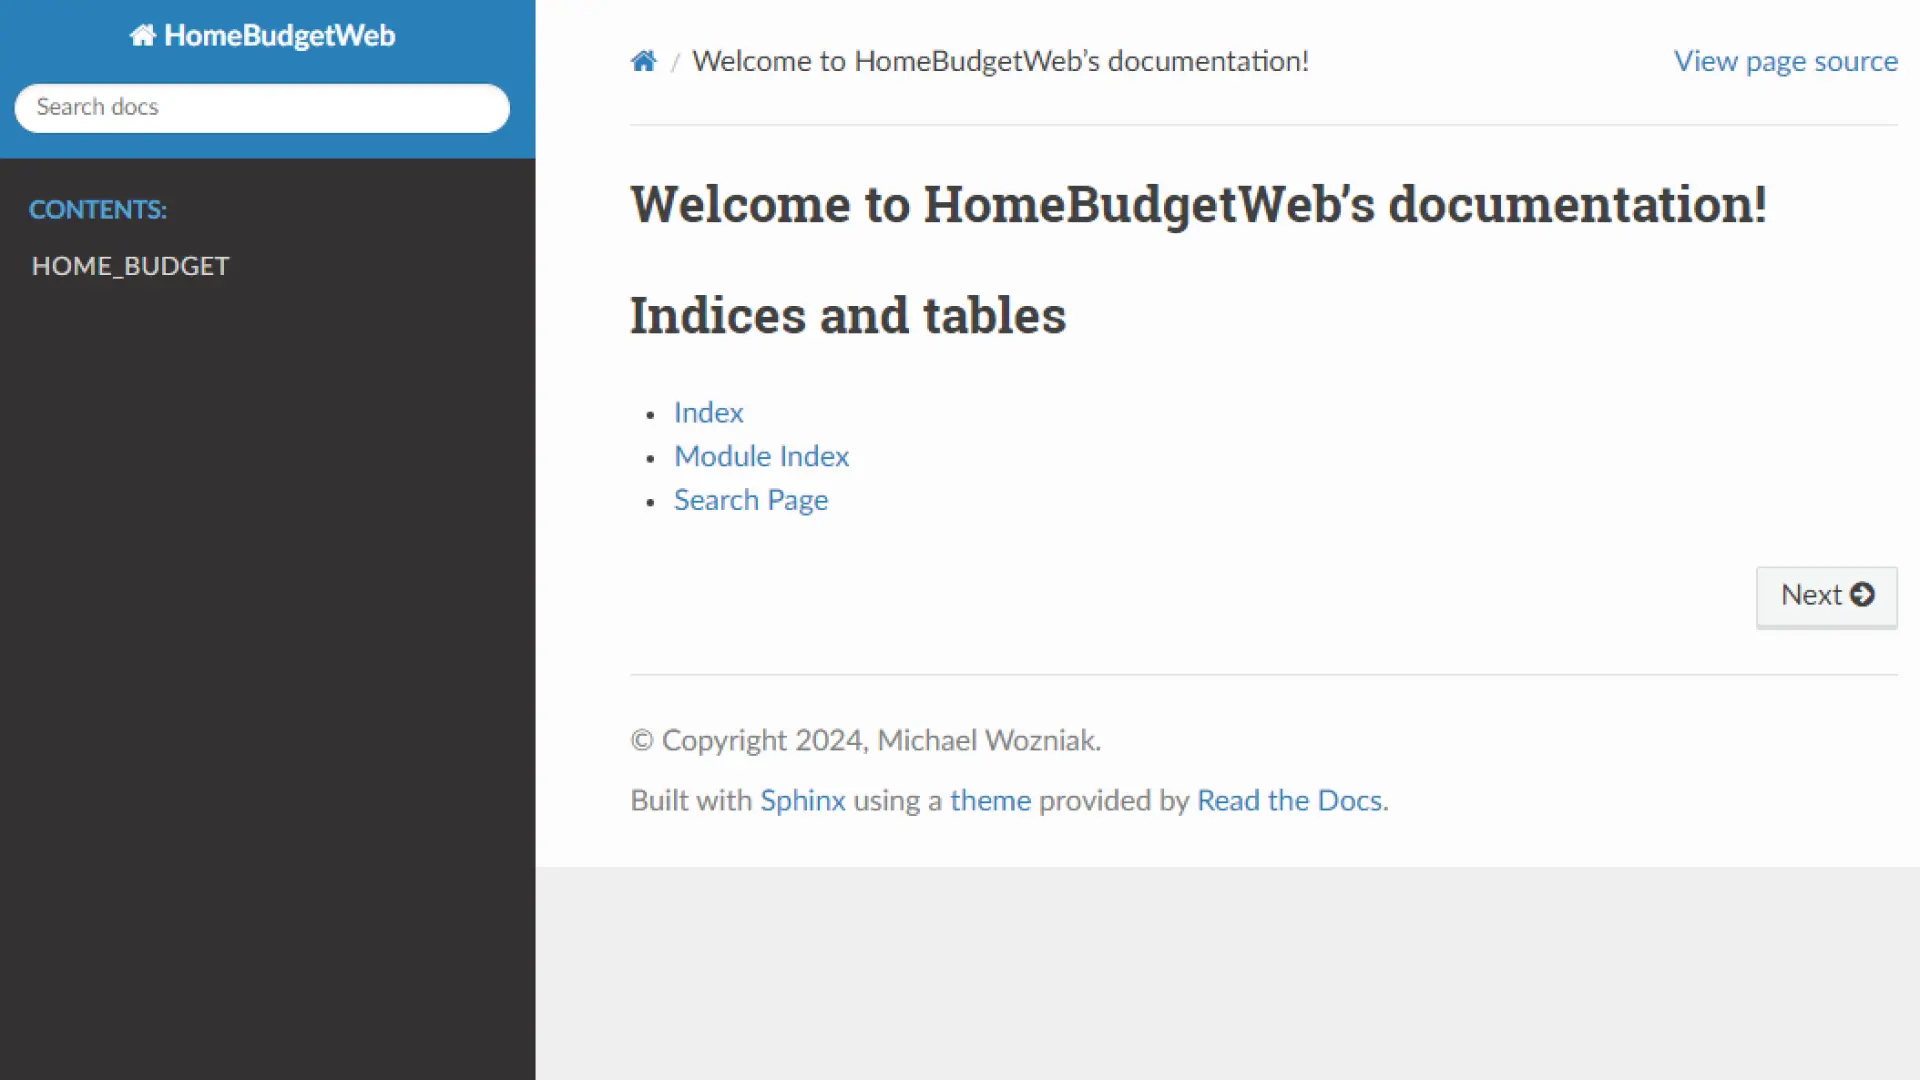Click the Copyright 2024, Michael Wozniak text

pos(865,740)
